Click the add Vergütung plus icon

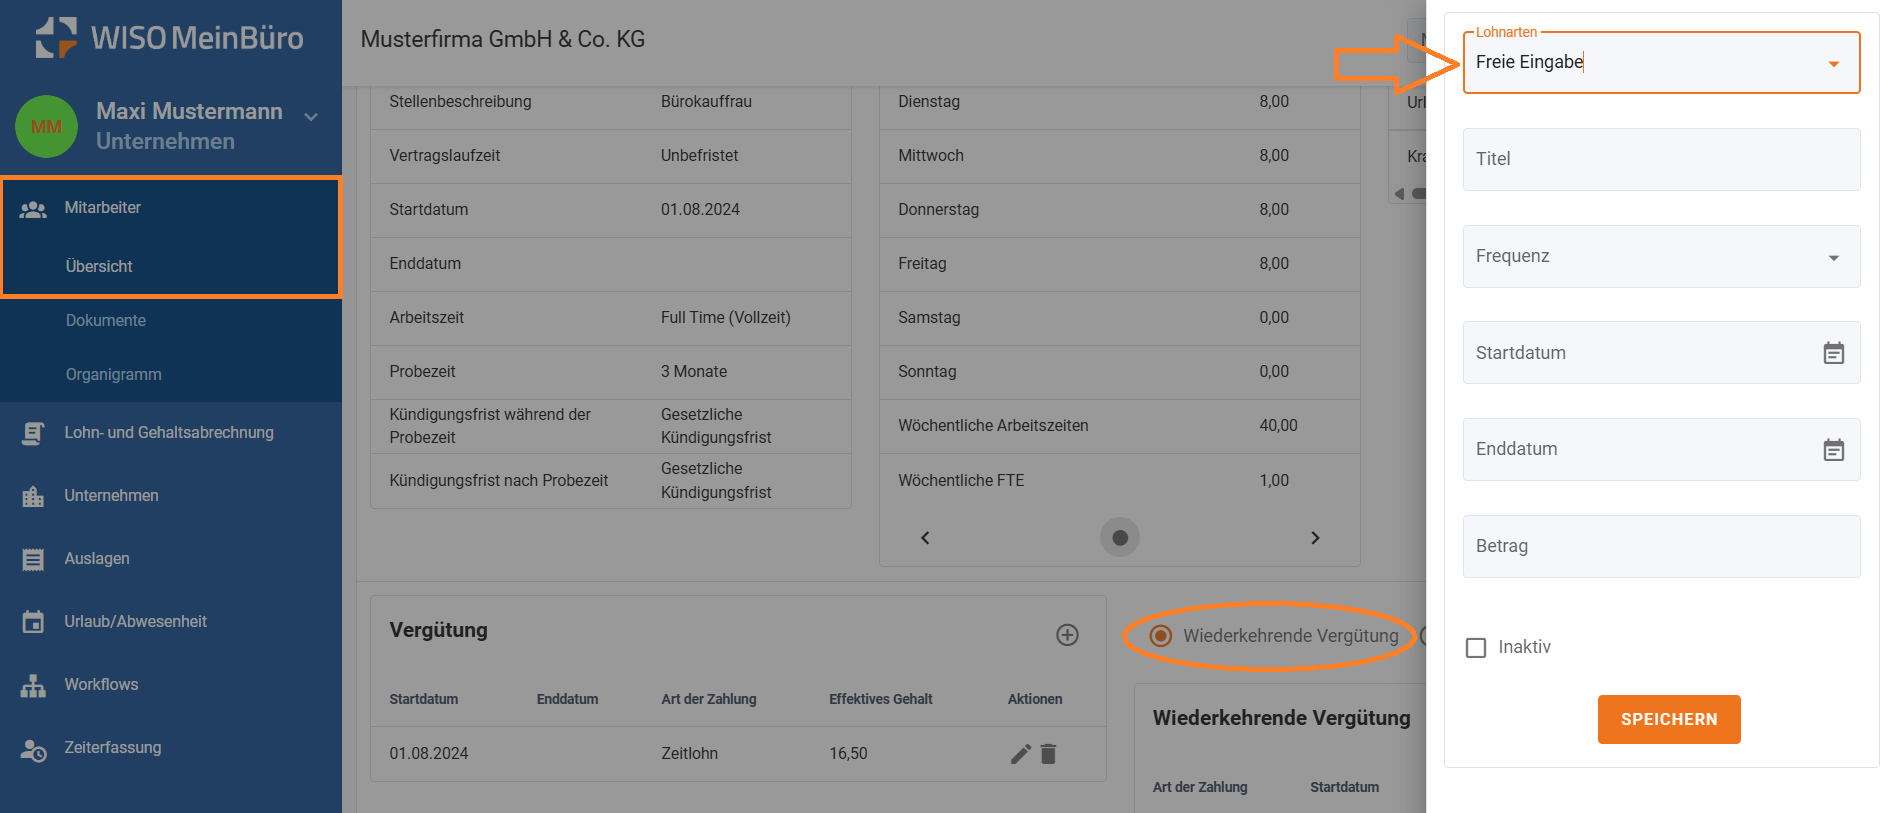point(1067,635)
